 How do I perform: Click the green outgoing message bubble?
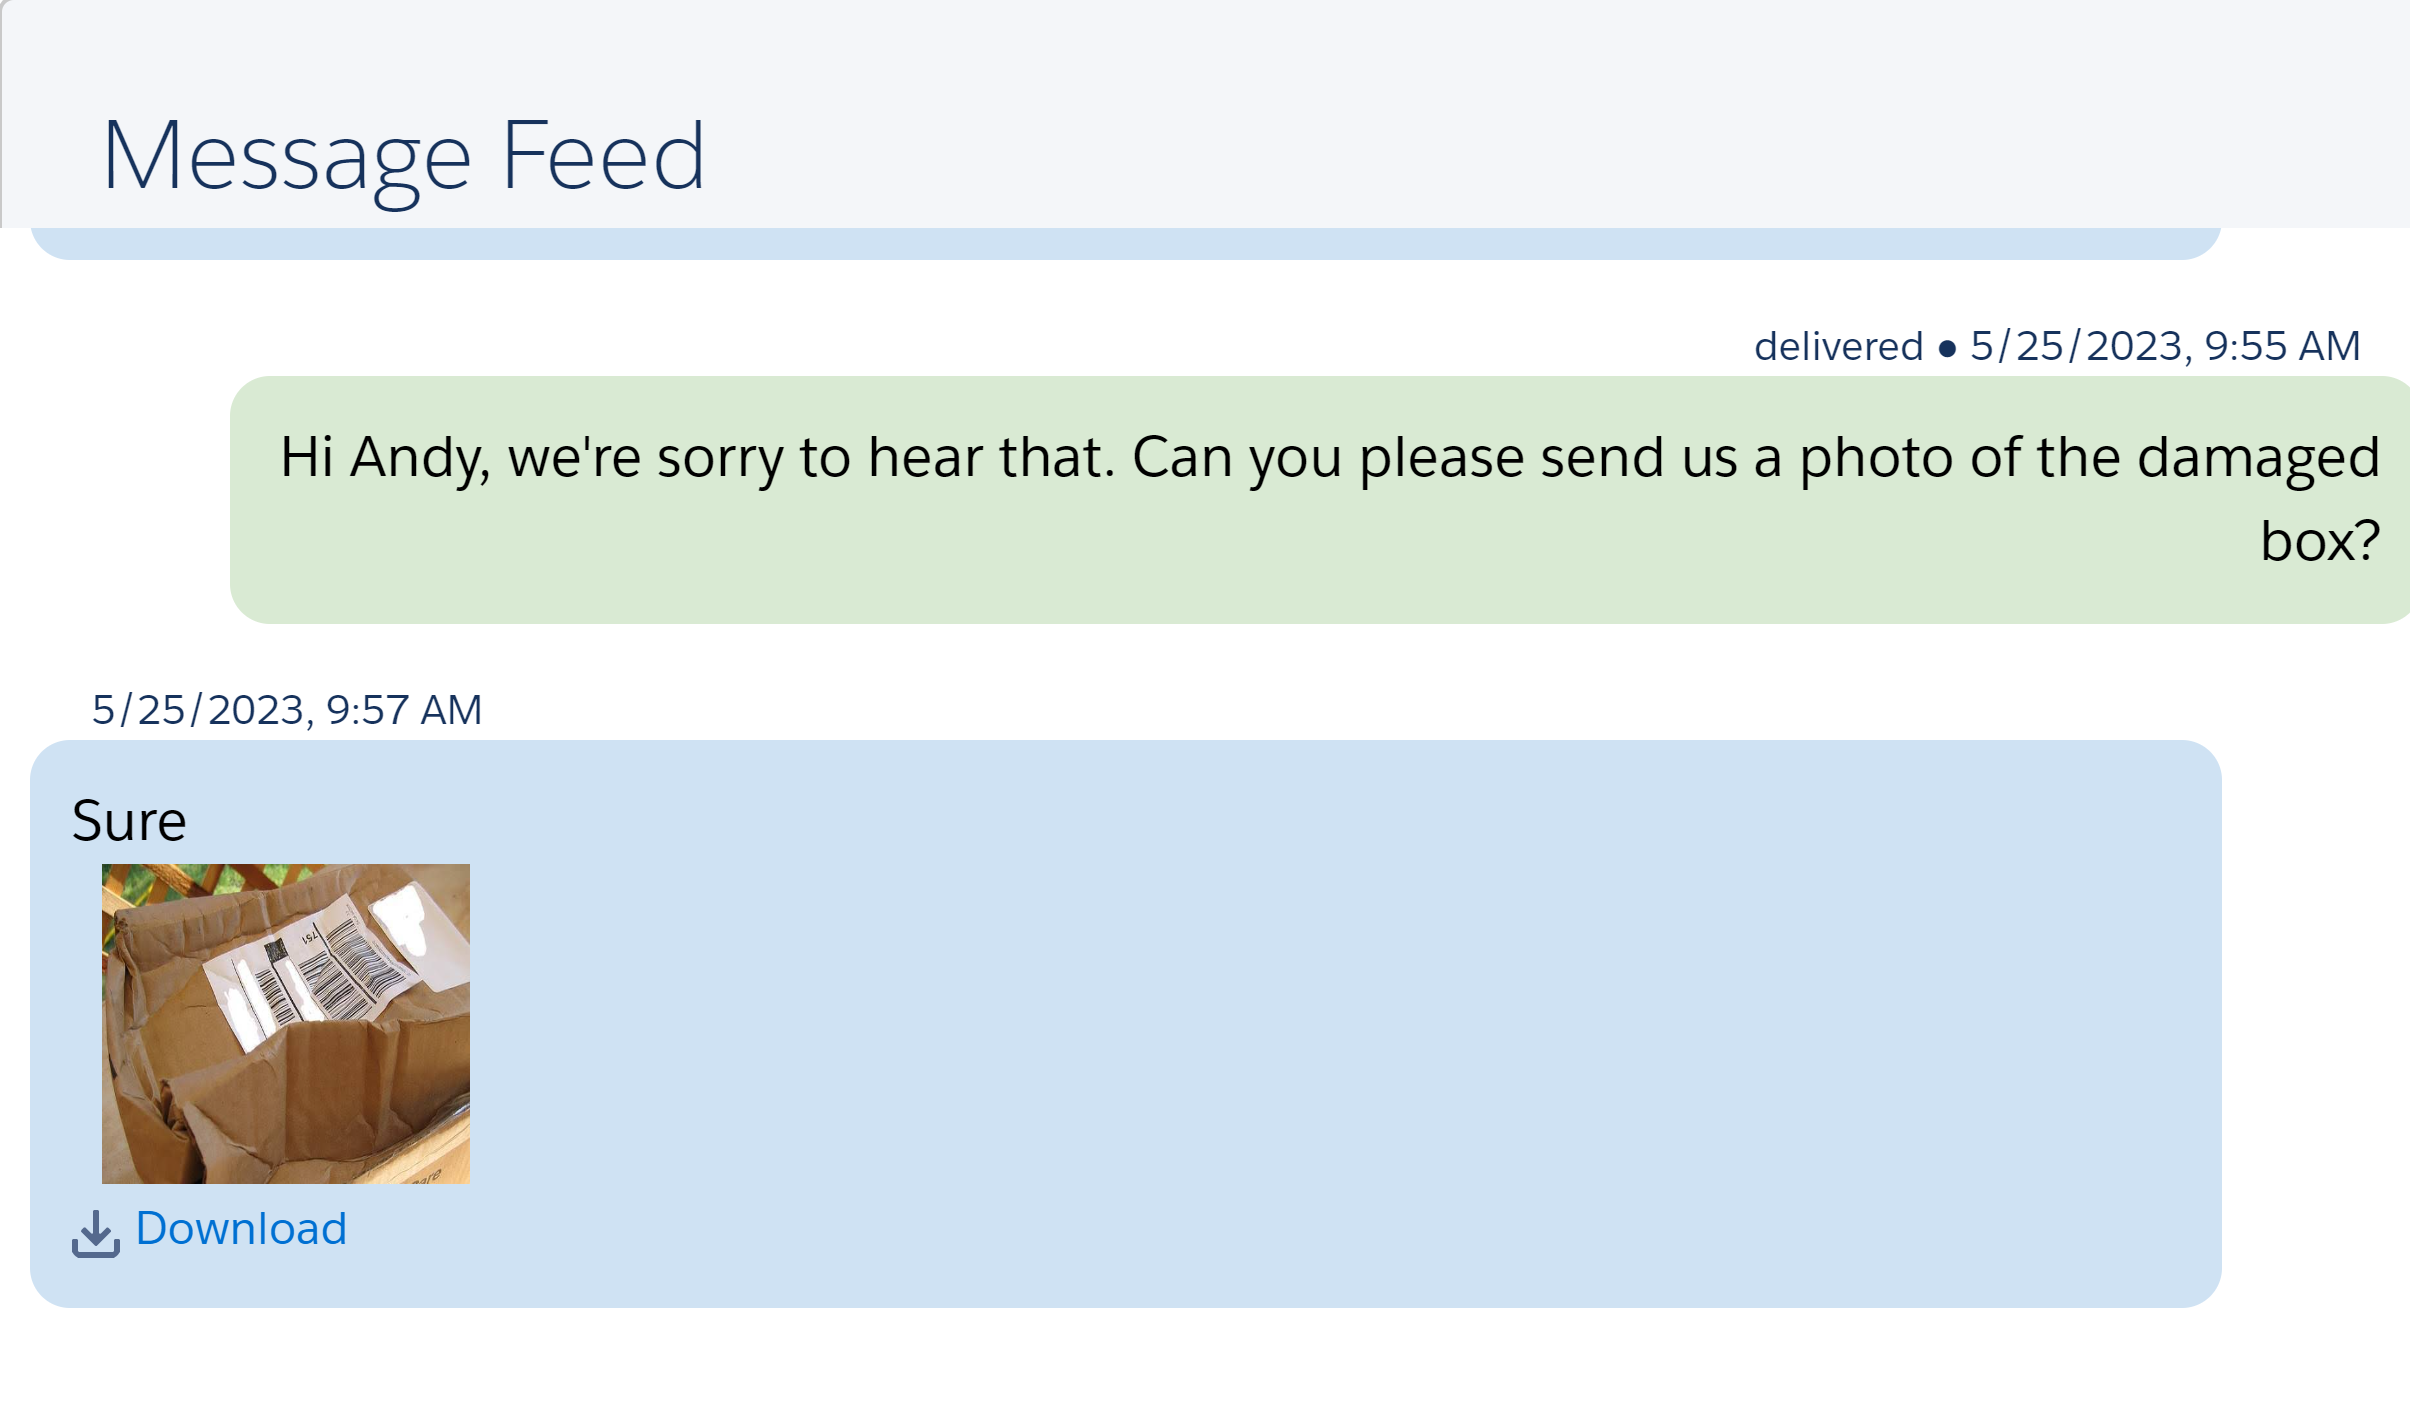coord(1320,500)
